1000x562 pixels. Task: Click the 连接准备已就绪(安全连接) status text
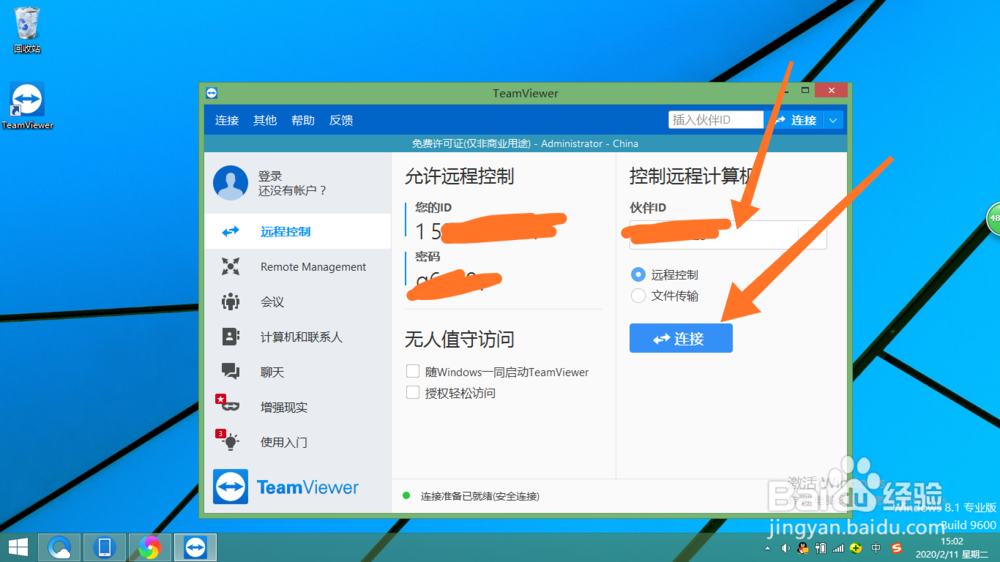[480, 496]
